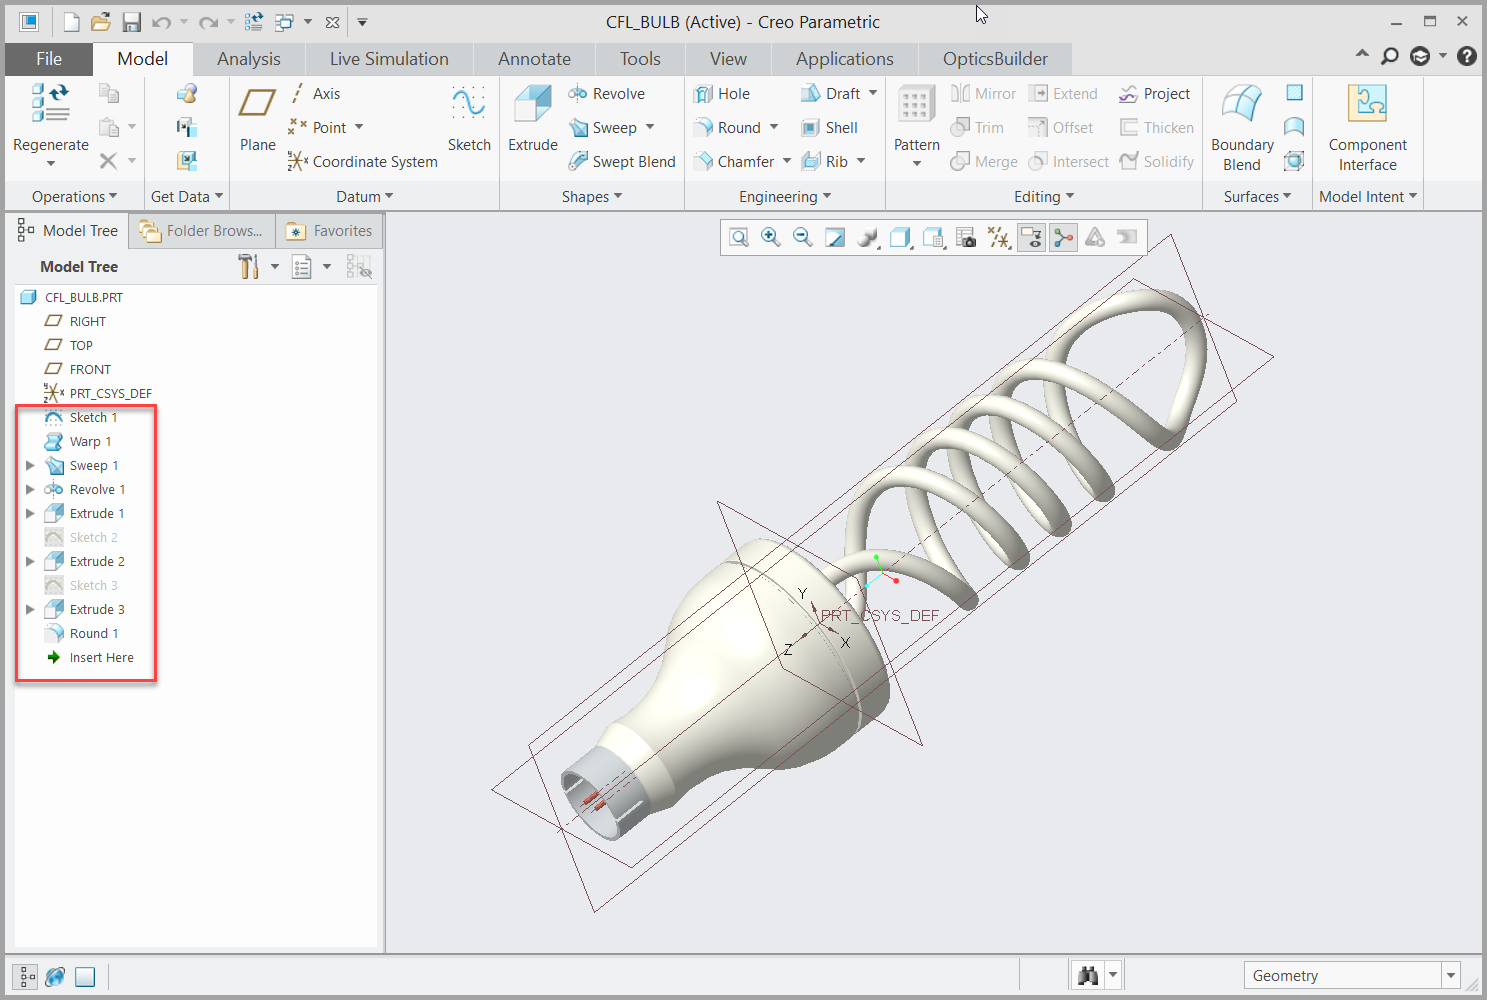Toggle annotation display in the graphics toolbar
The height and width of the screenshot is (1000, 1487).
[1031, 237]
